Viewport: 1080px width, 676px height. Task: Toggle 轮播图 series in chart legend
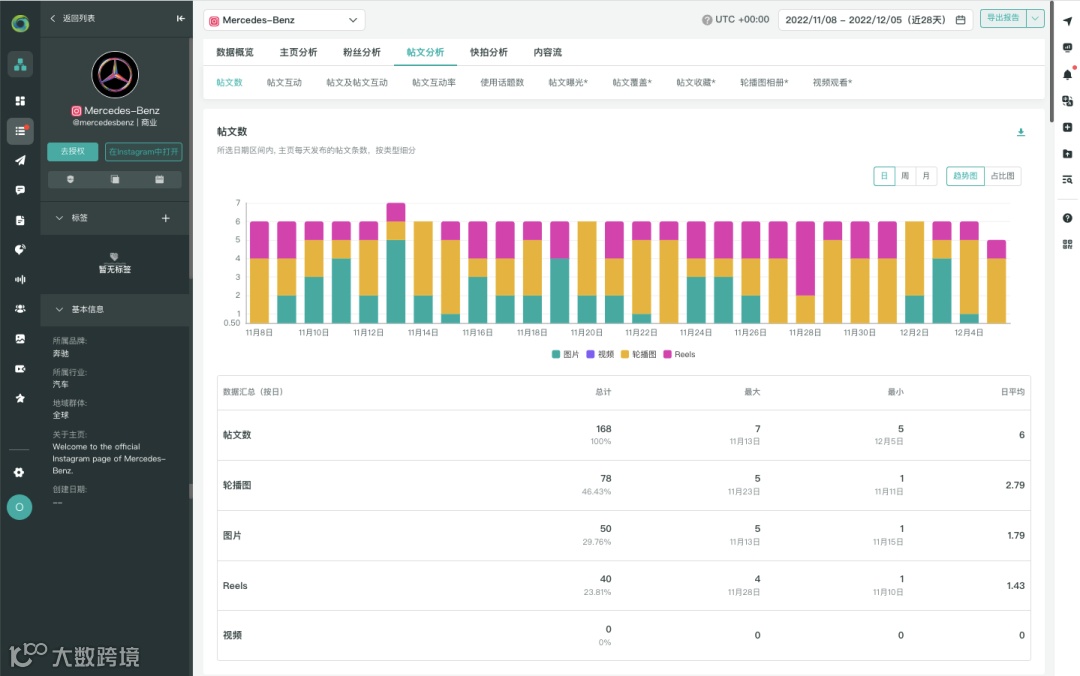[638, 354]
